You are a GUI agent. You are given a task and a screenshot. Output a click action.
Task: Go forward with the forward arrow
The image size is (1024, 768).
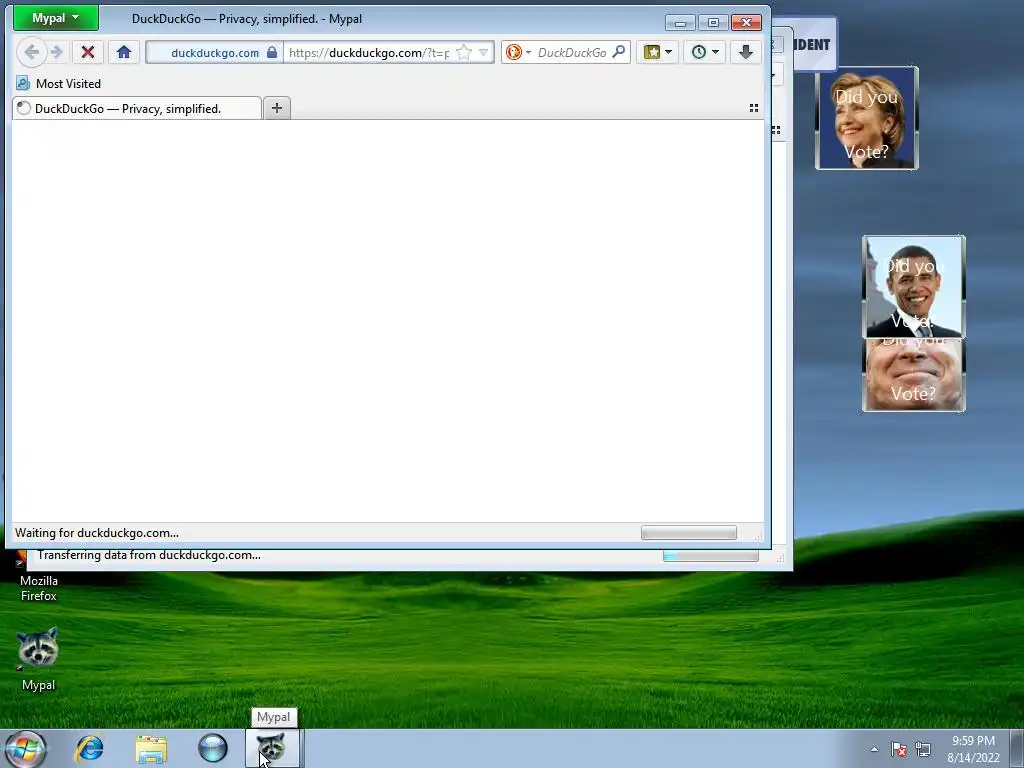tap(57, 52)
